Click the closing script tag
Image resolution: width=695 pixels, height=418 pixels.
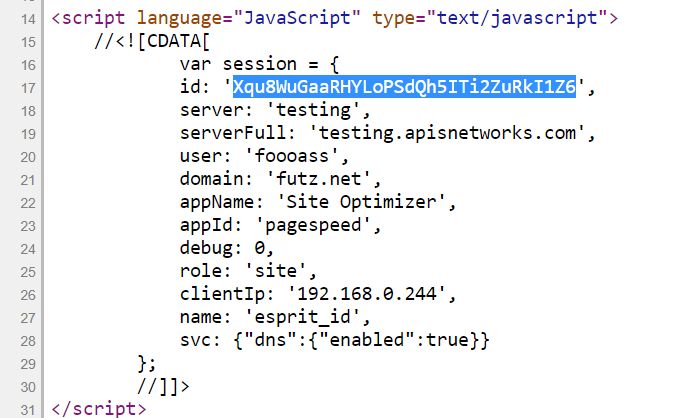pyautogui.click(x=96, y=408)
